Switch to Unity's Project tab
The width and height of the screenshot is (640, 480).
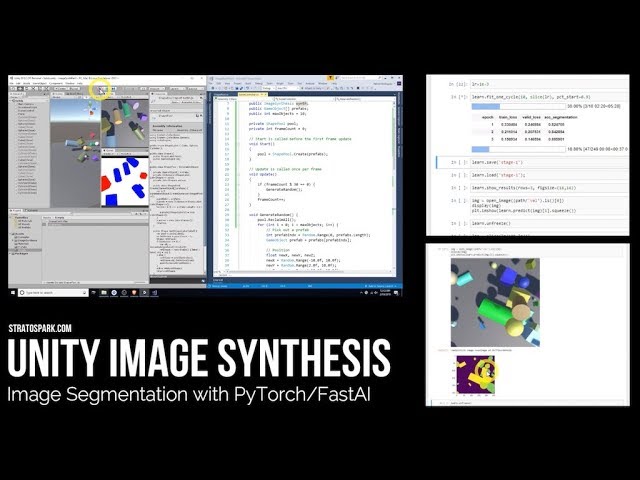point(17,211)
